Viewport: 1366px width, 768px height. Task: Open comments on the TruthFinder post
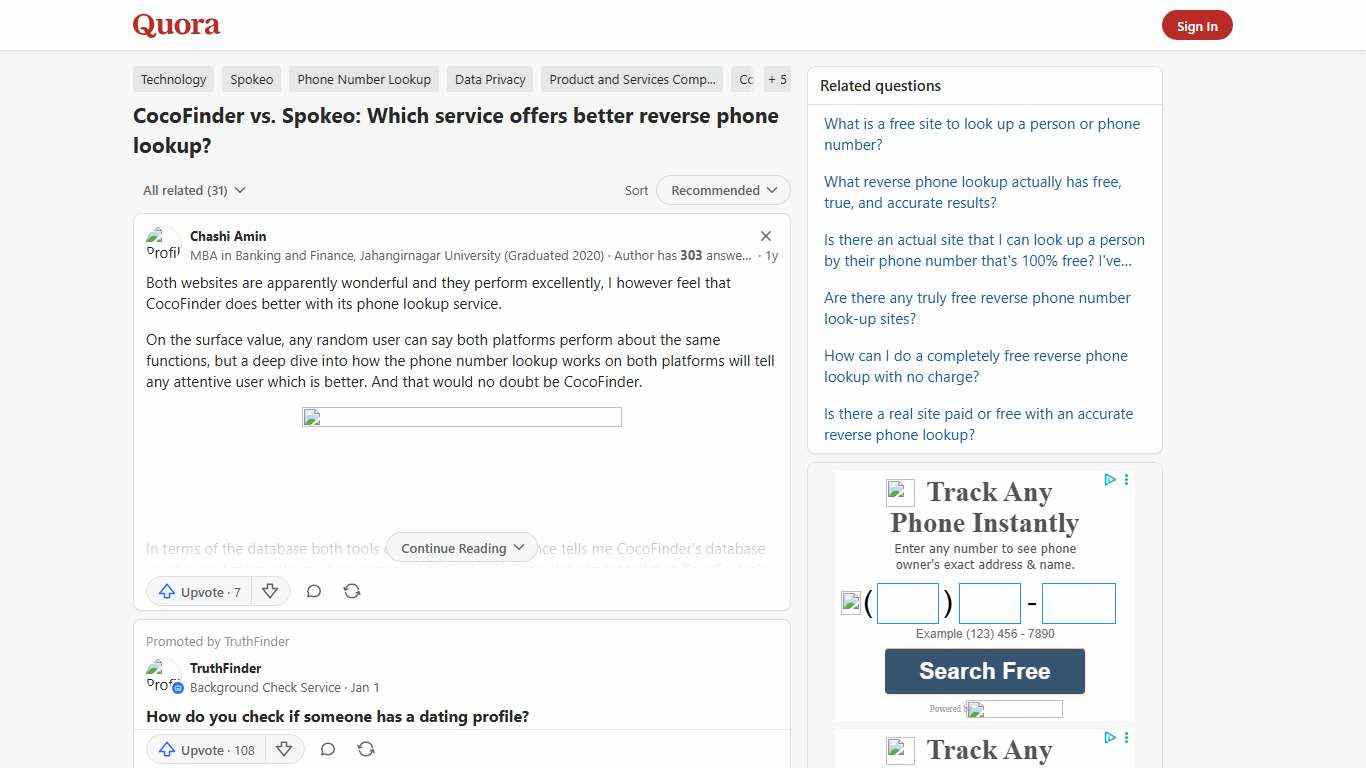point(328,749)
